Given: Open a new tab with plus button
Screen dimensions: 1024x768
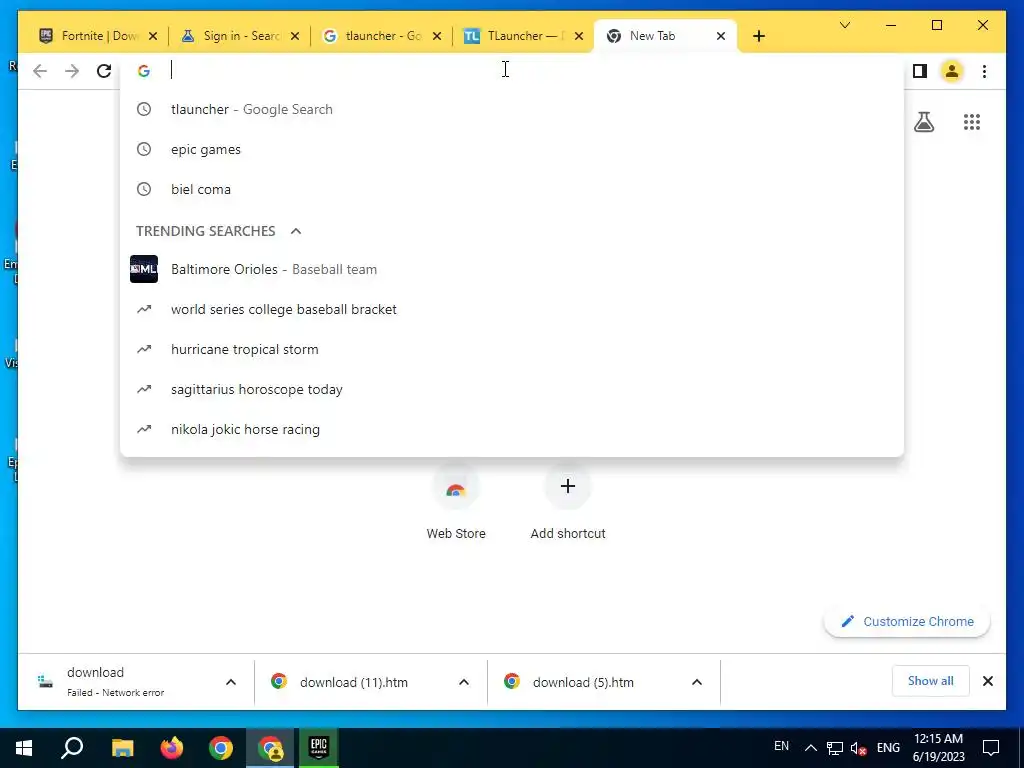Looking at the screenshot, I should pos(758,36).
